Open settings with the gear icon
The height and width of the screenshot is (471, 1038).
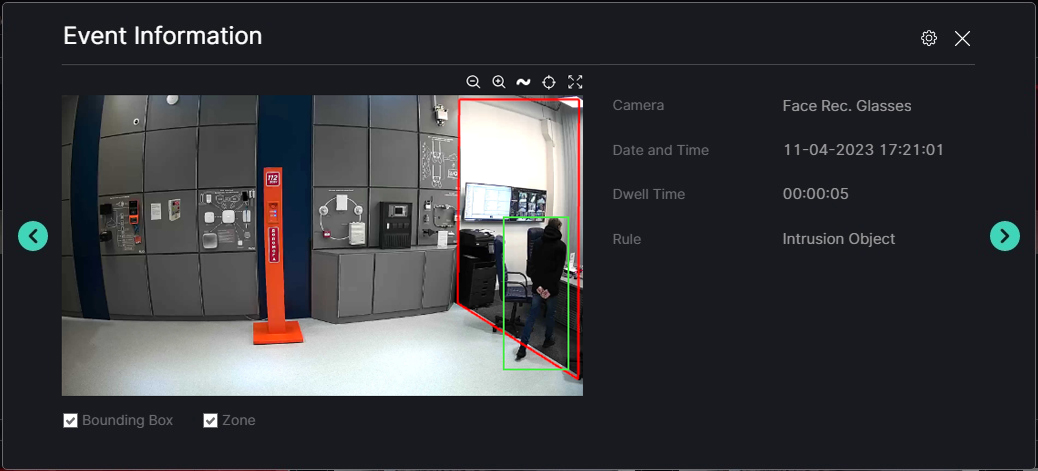929,38
